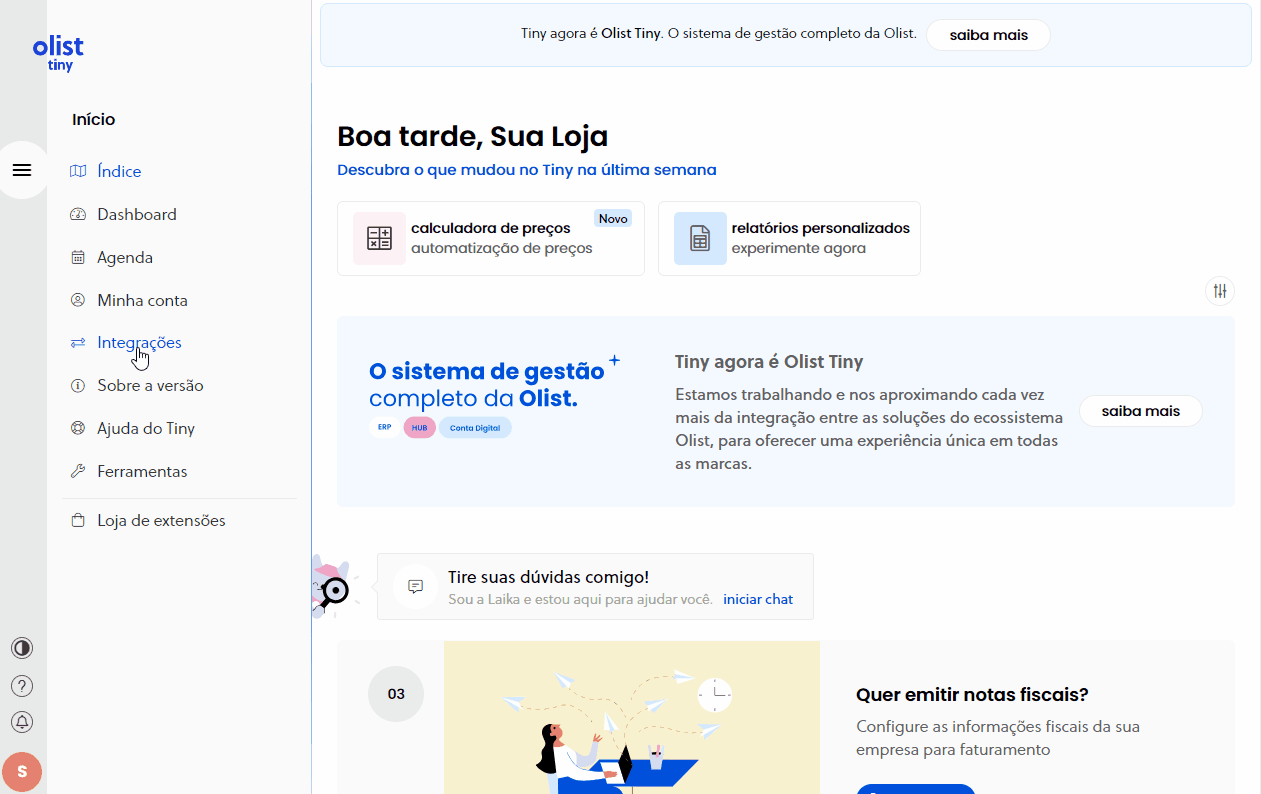Screen dimensions: 1261x794
Task: Open the notifications bell icon
Action: [22, 722]
